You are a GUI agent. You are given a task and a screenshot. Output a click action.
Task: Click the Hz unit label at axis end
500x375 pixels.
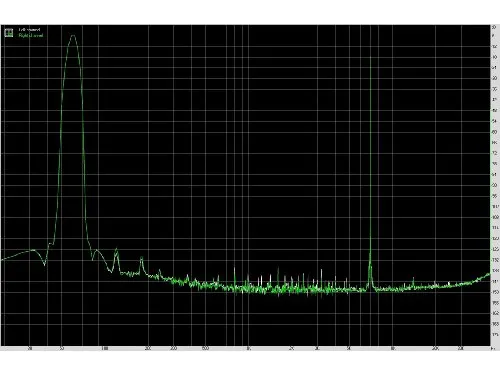coord(492,349)
